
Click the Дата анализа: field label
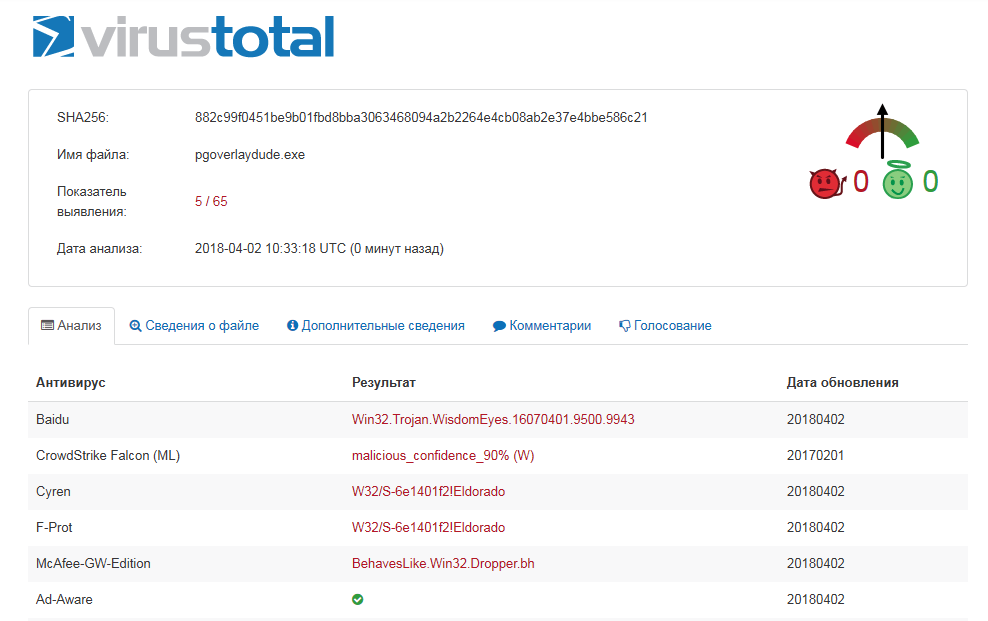pyautogui.click(x=100, y=249)
